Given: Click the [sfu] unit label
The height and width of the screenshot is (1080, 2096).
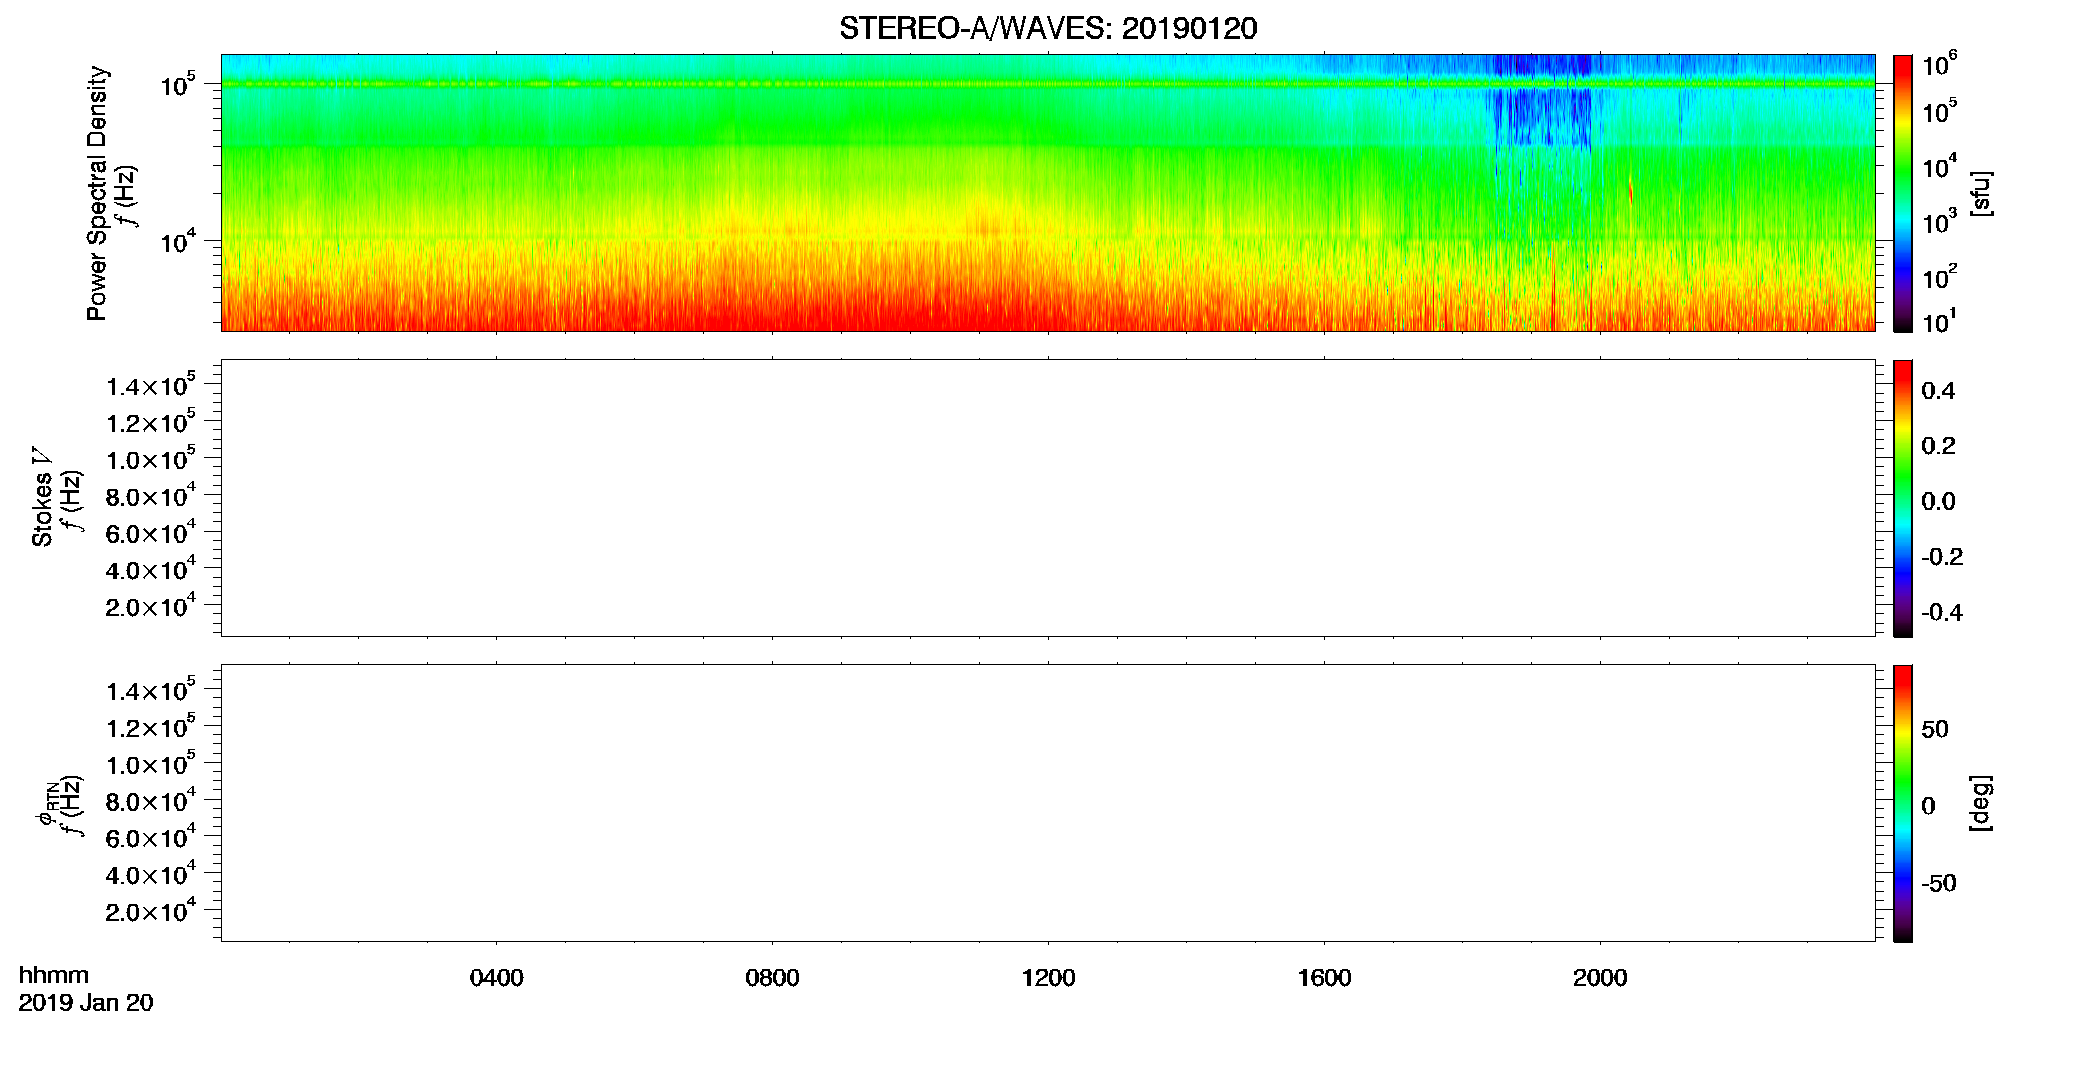Looking at the screenshot, I should 1980,193.
